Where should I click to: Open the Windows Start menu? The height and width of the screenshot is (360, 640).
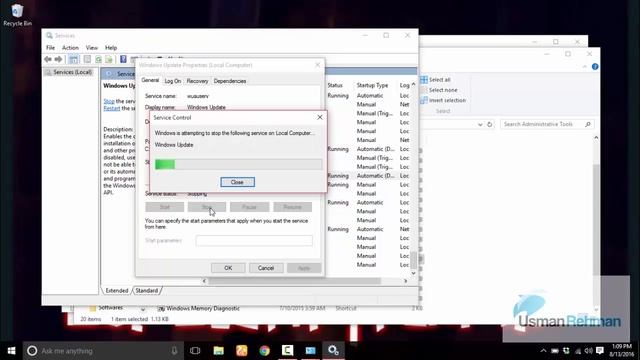coord(11,351)
